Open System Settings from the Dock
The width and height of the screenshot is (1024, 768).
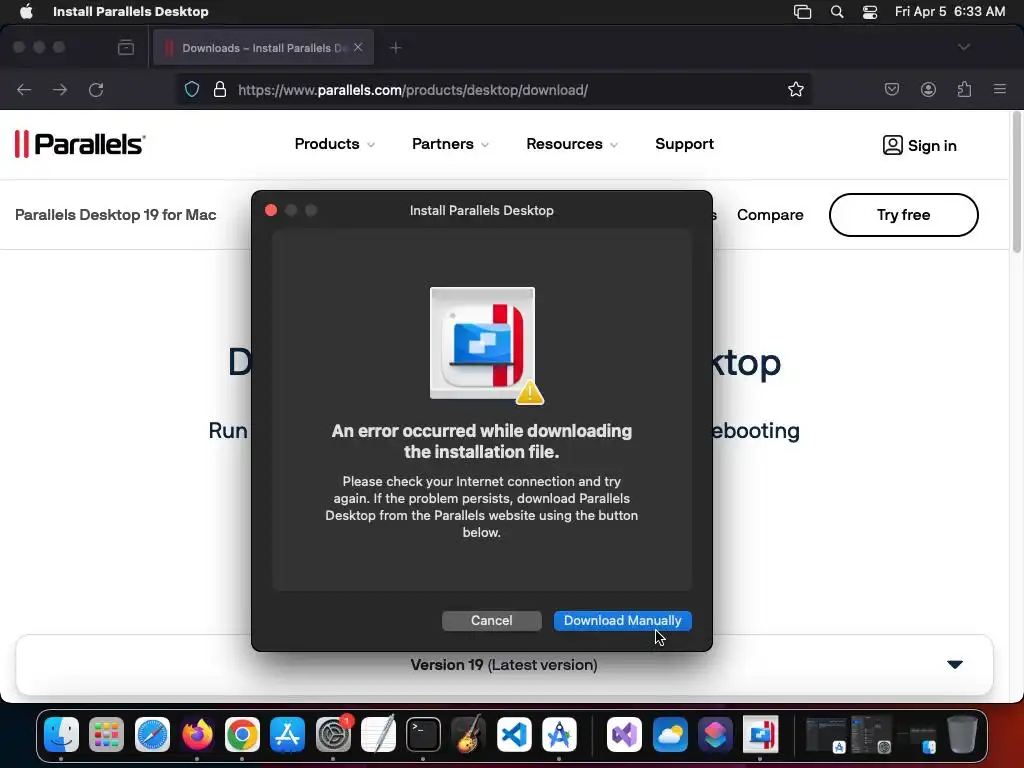click(x=333, y=735)
